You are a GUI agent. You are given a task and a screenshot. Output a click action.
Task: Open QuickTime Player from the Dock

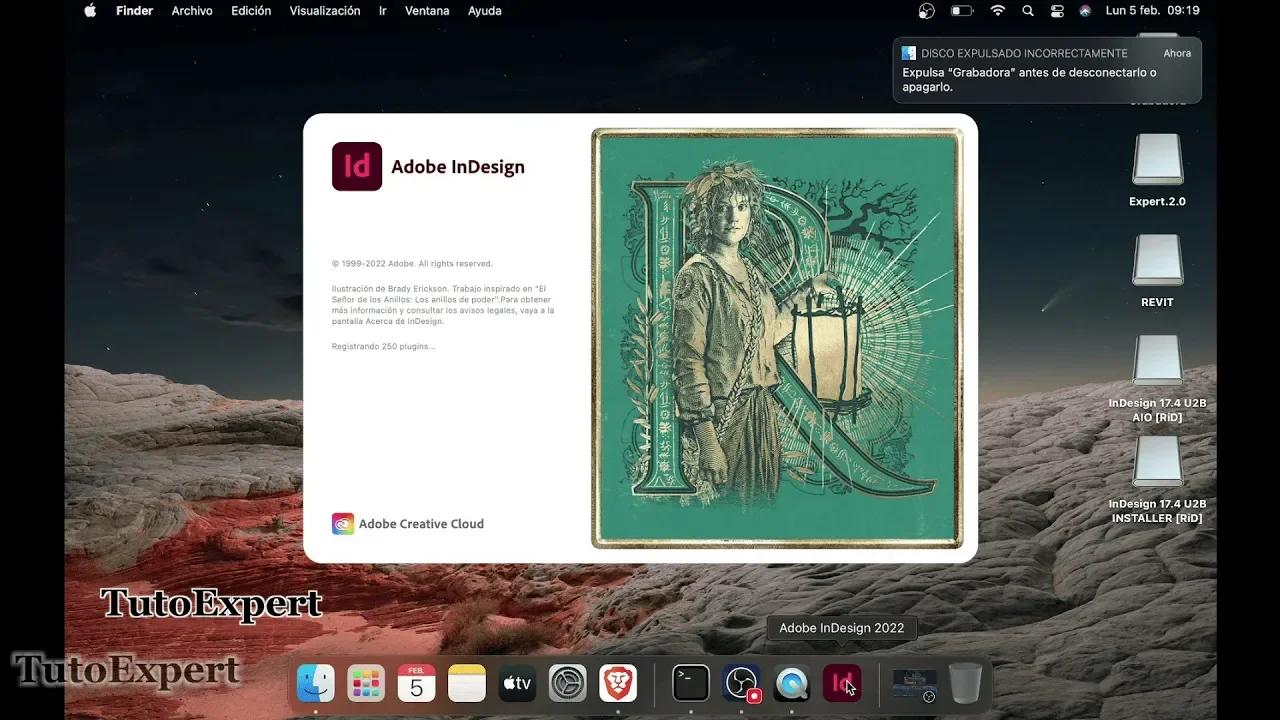coord(791,683)
